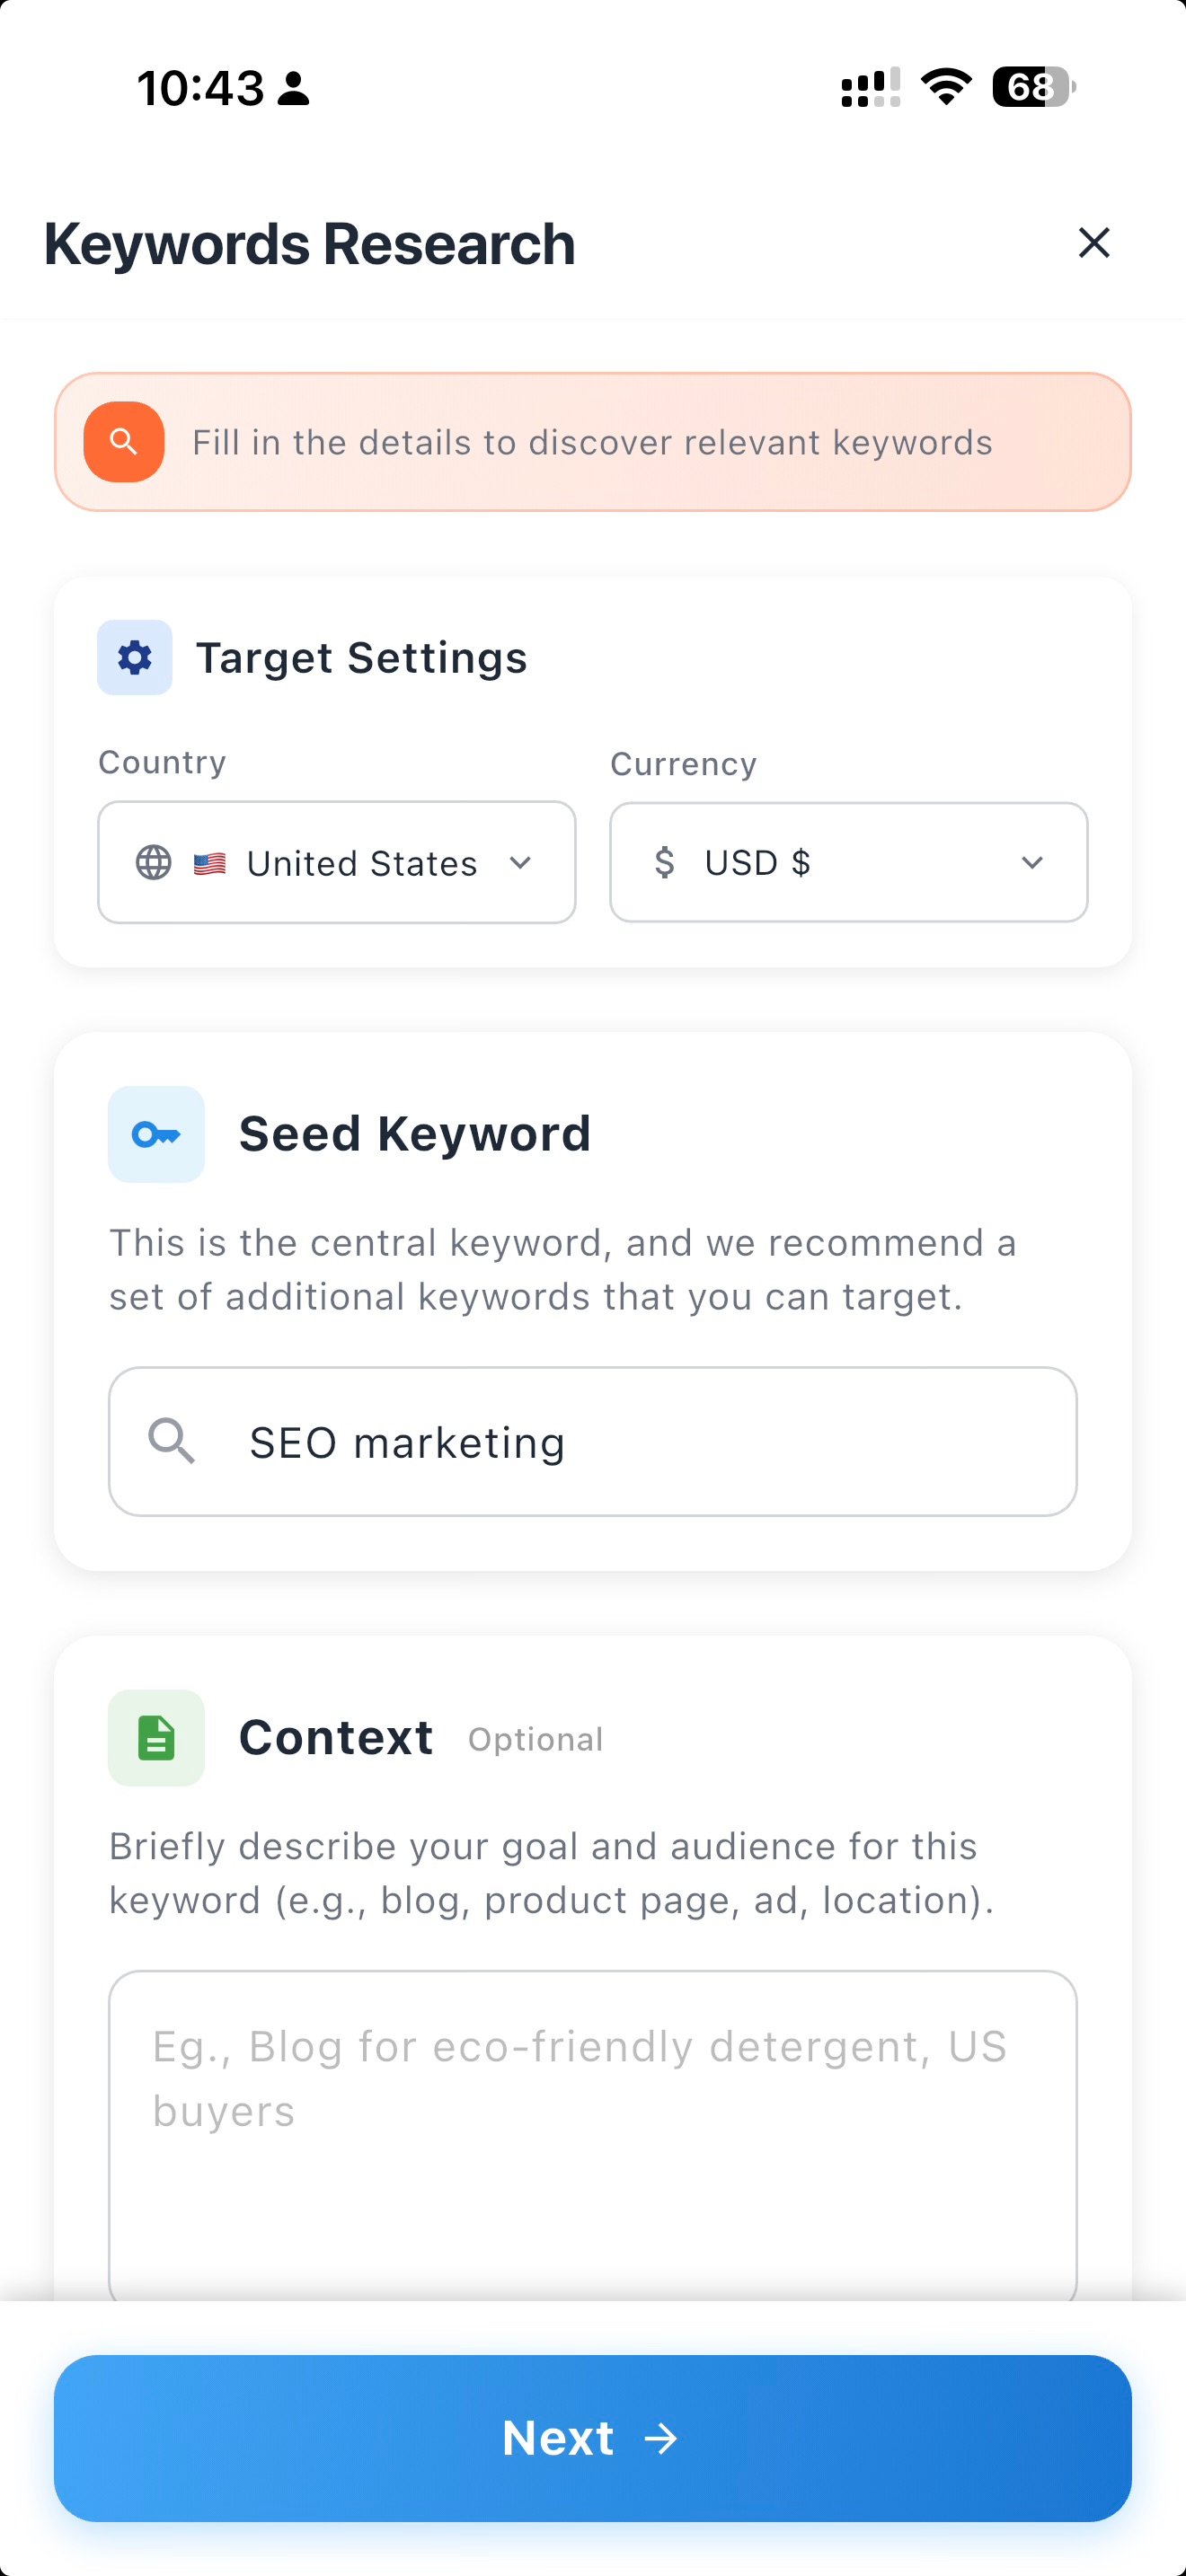
Task: Tap the fill-in details banner message
Action: click(x=592, y=441)
